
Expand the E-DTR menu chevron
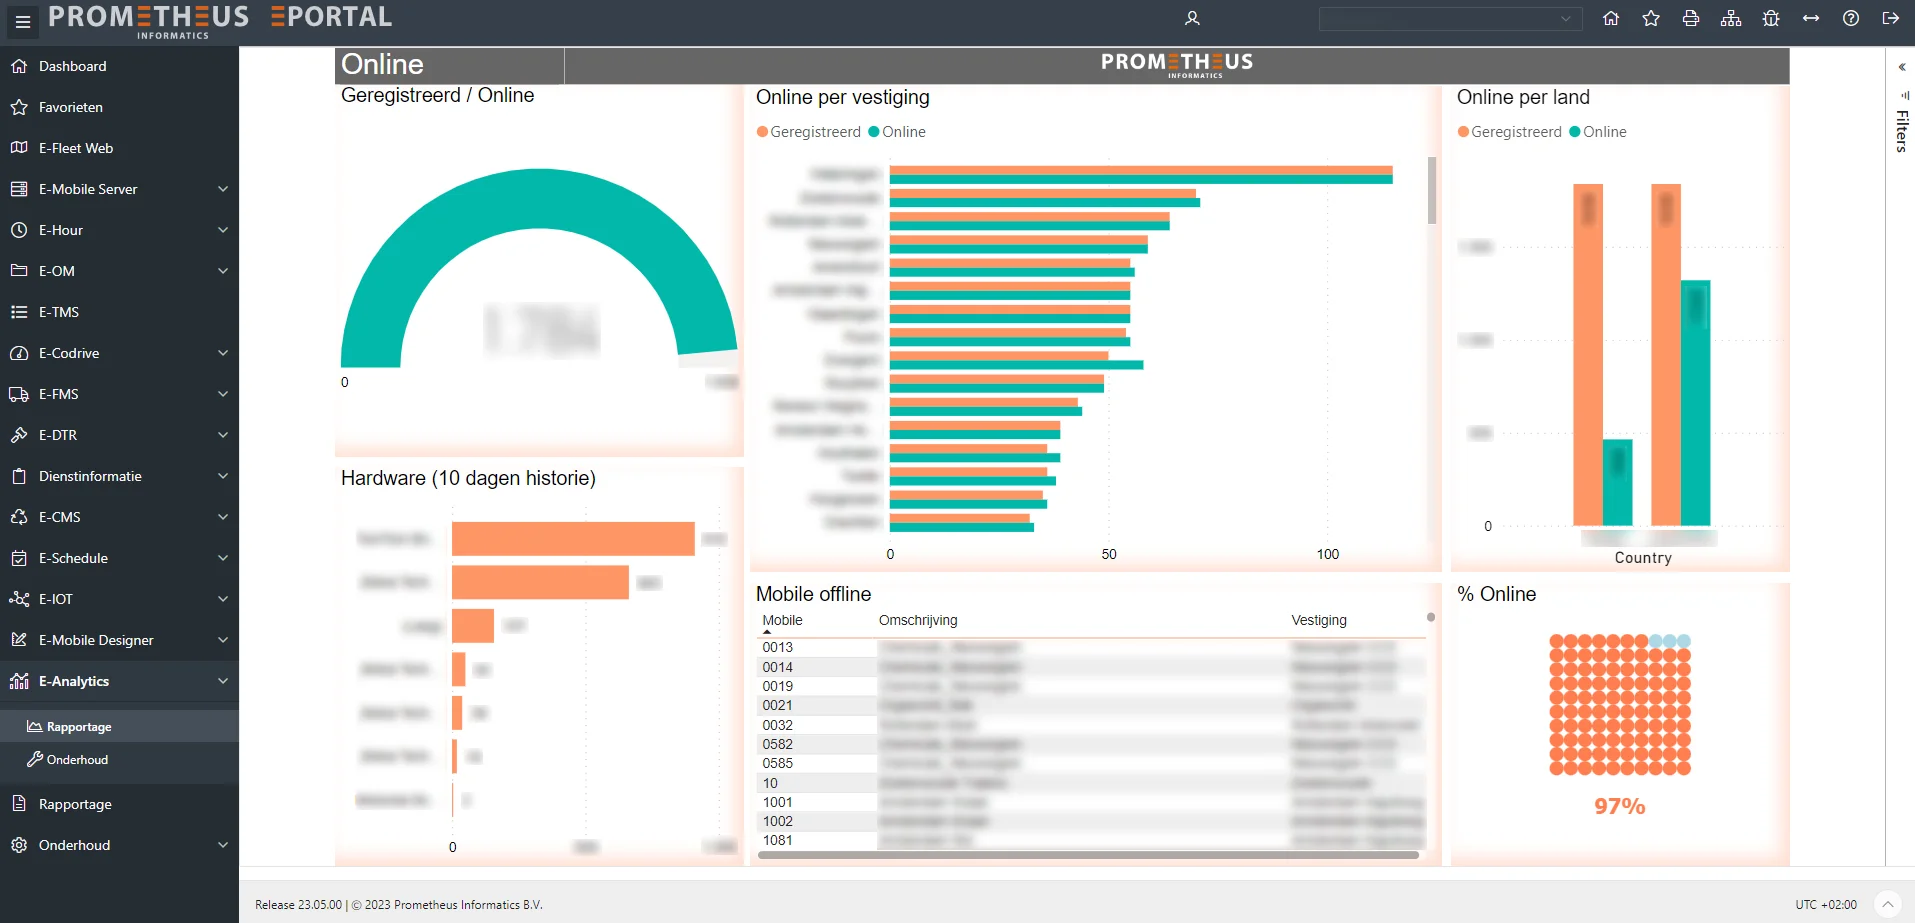[x=223, y=435]
